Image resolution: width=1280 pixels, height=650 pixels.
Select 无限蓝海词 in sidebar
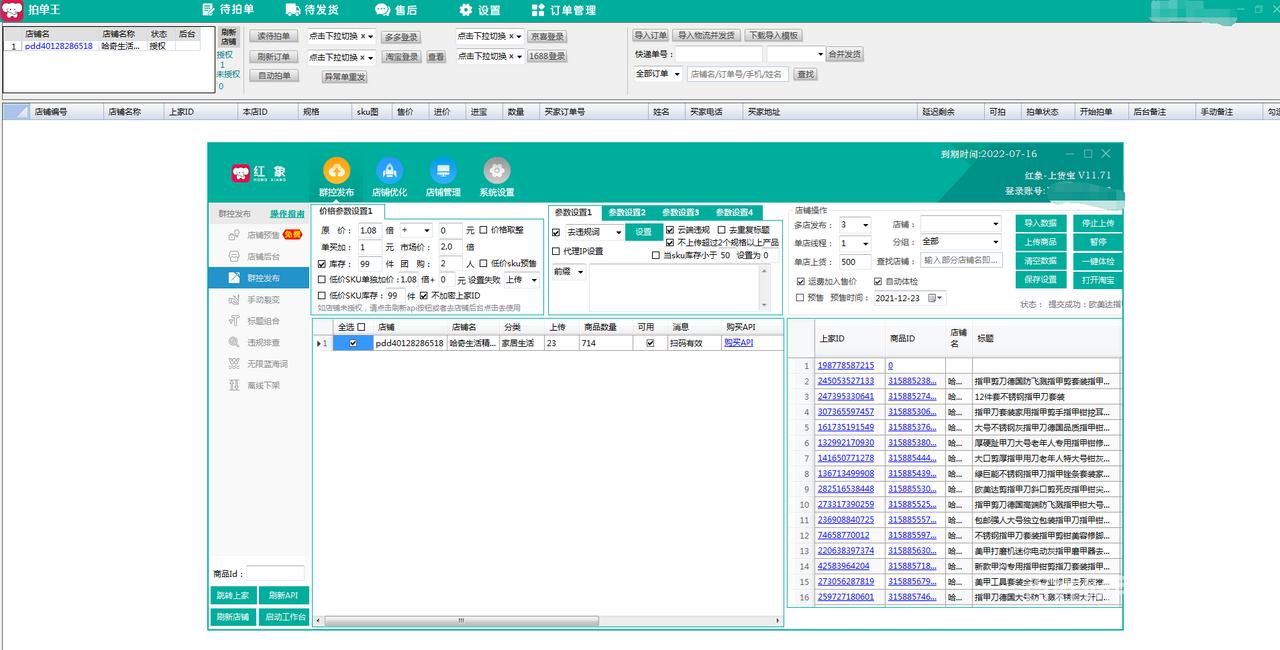coord(259,363)
